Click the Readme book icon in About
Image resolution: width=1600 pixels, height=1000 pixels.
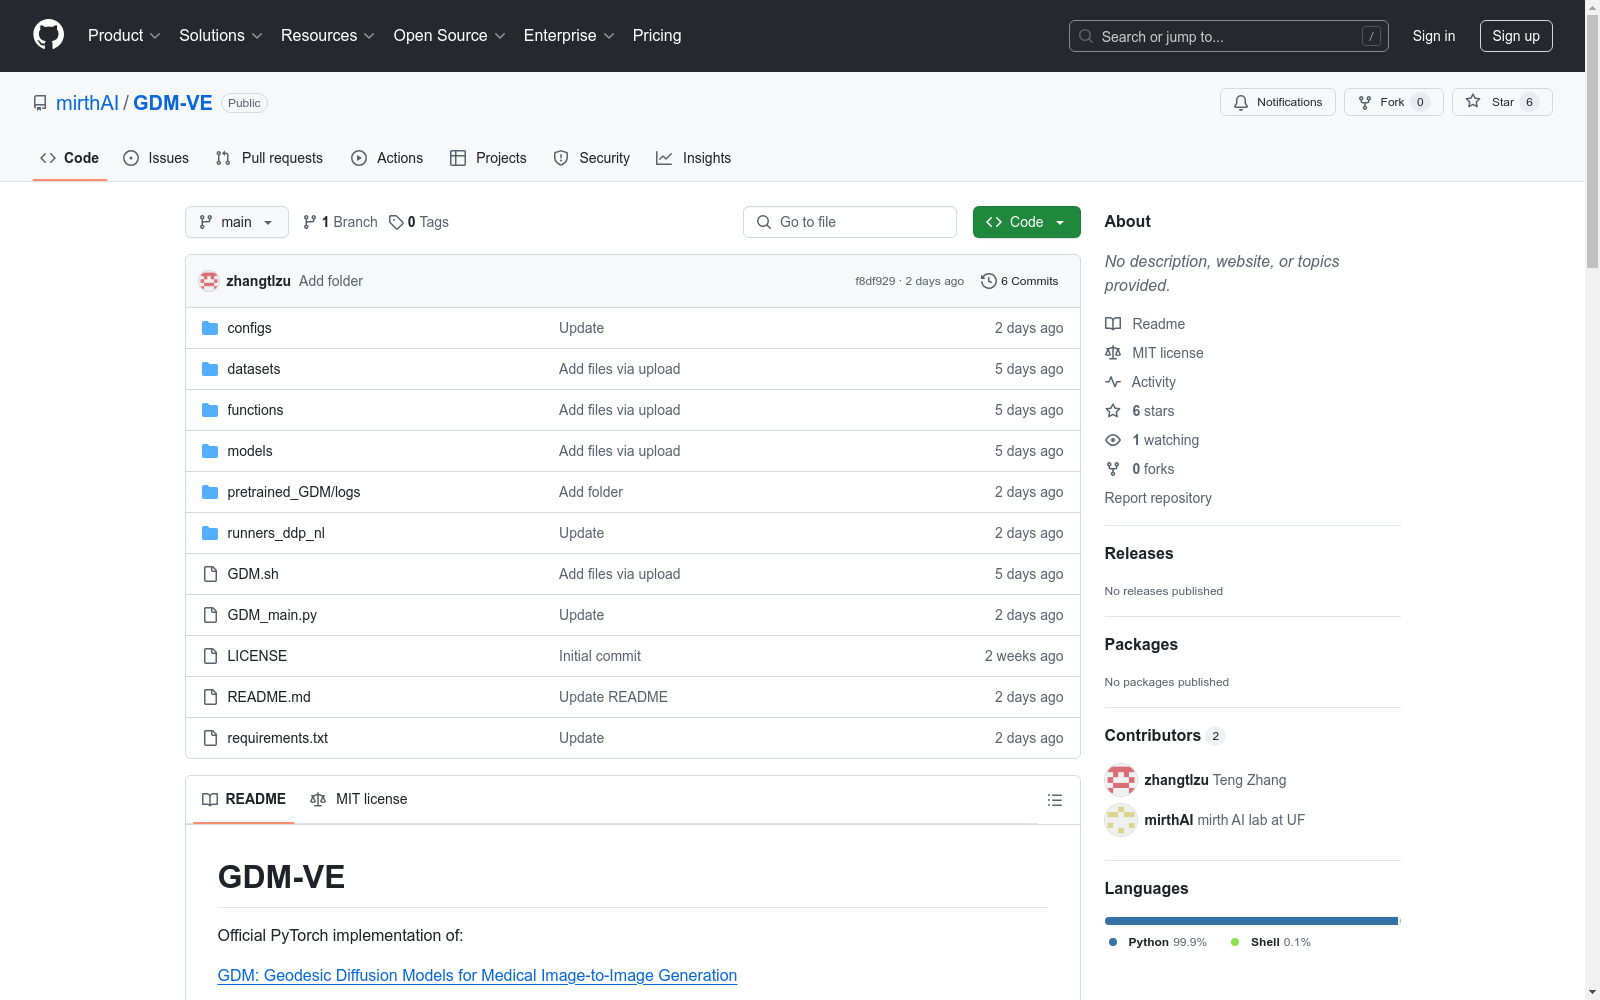click(1113, 324)
